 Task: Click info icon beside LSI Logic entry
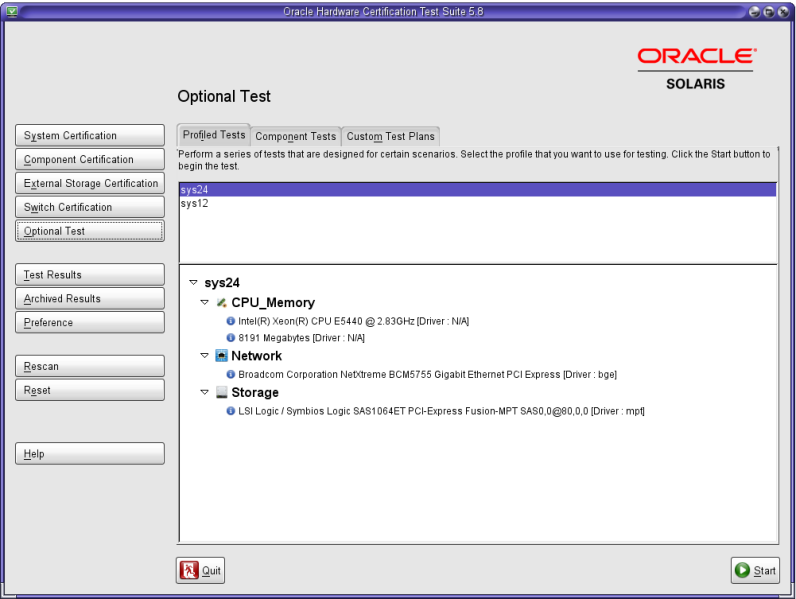(231, 411)
